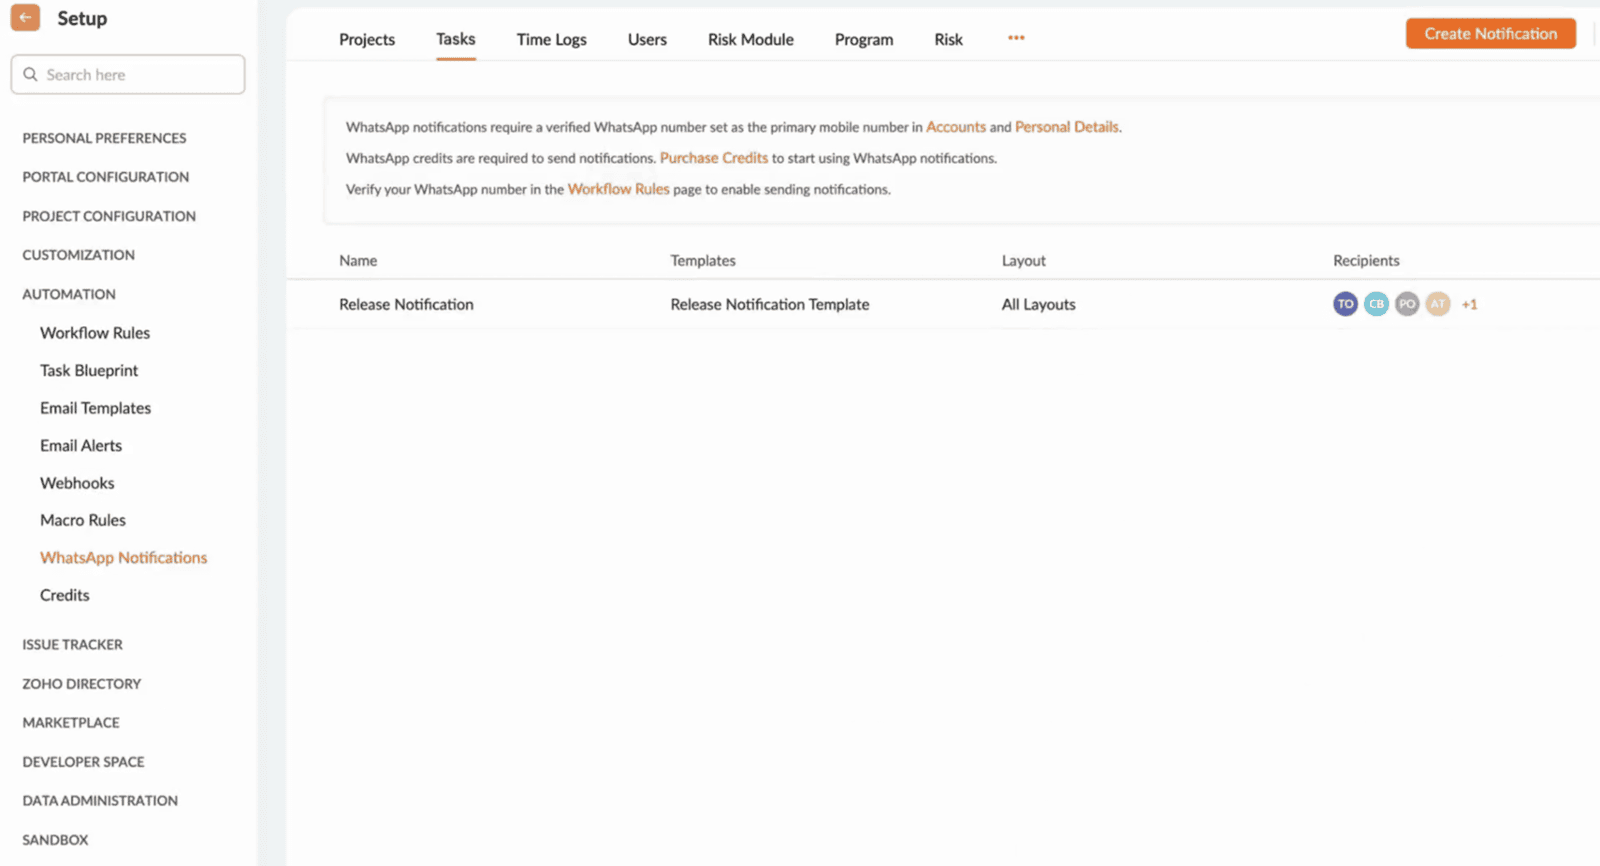Switch to the Time Logs tab

tap(551, 39)
